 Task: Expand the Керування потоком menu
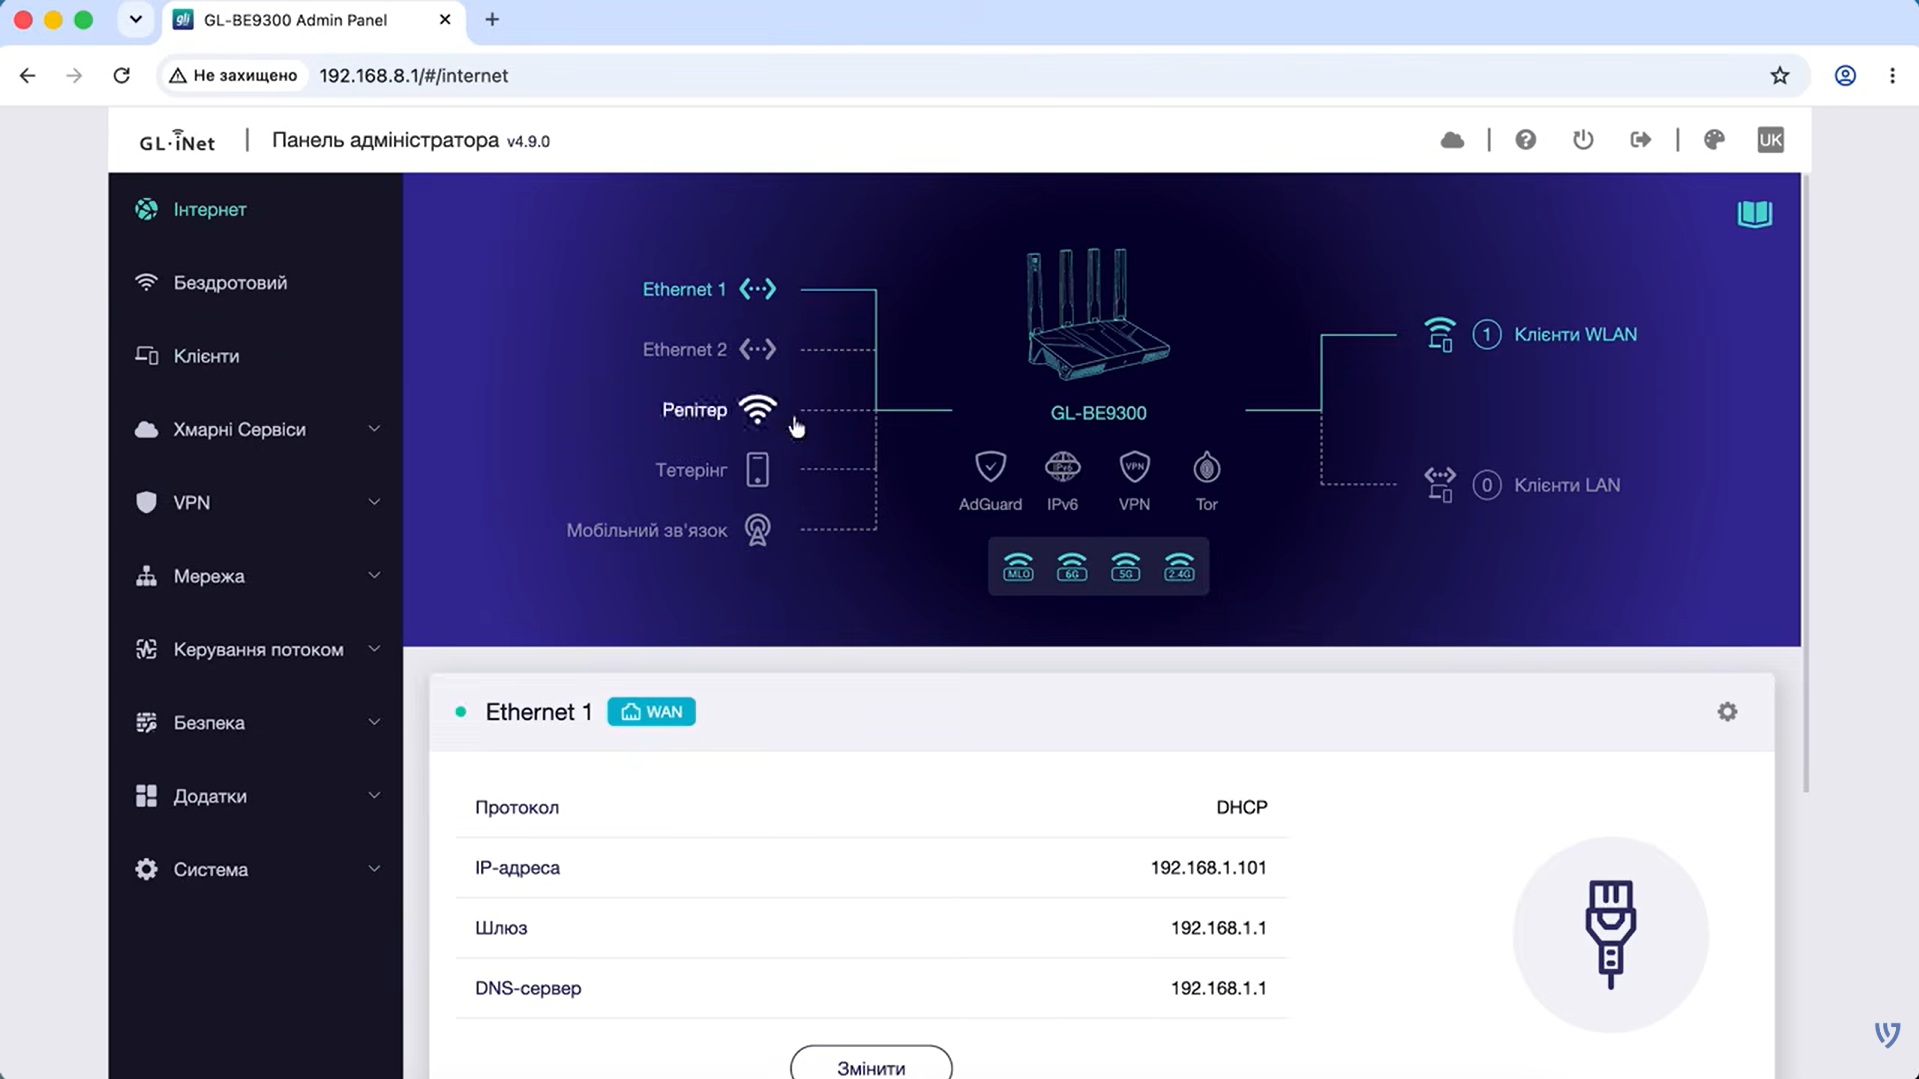coord(256,649)
